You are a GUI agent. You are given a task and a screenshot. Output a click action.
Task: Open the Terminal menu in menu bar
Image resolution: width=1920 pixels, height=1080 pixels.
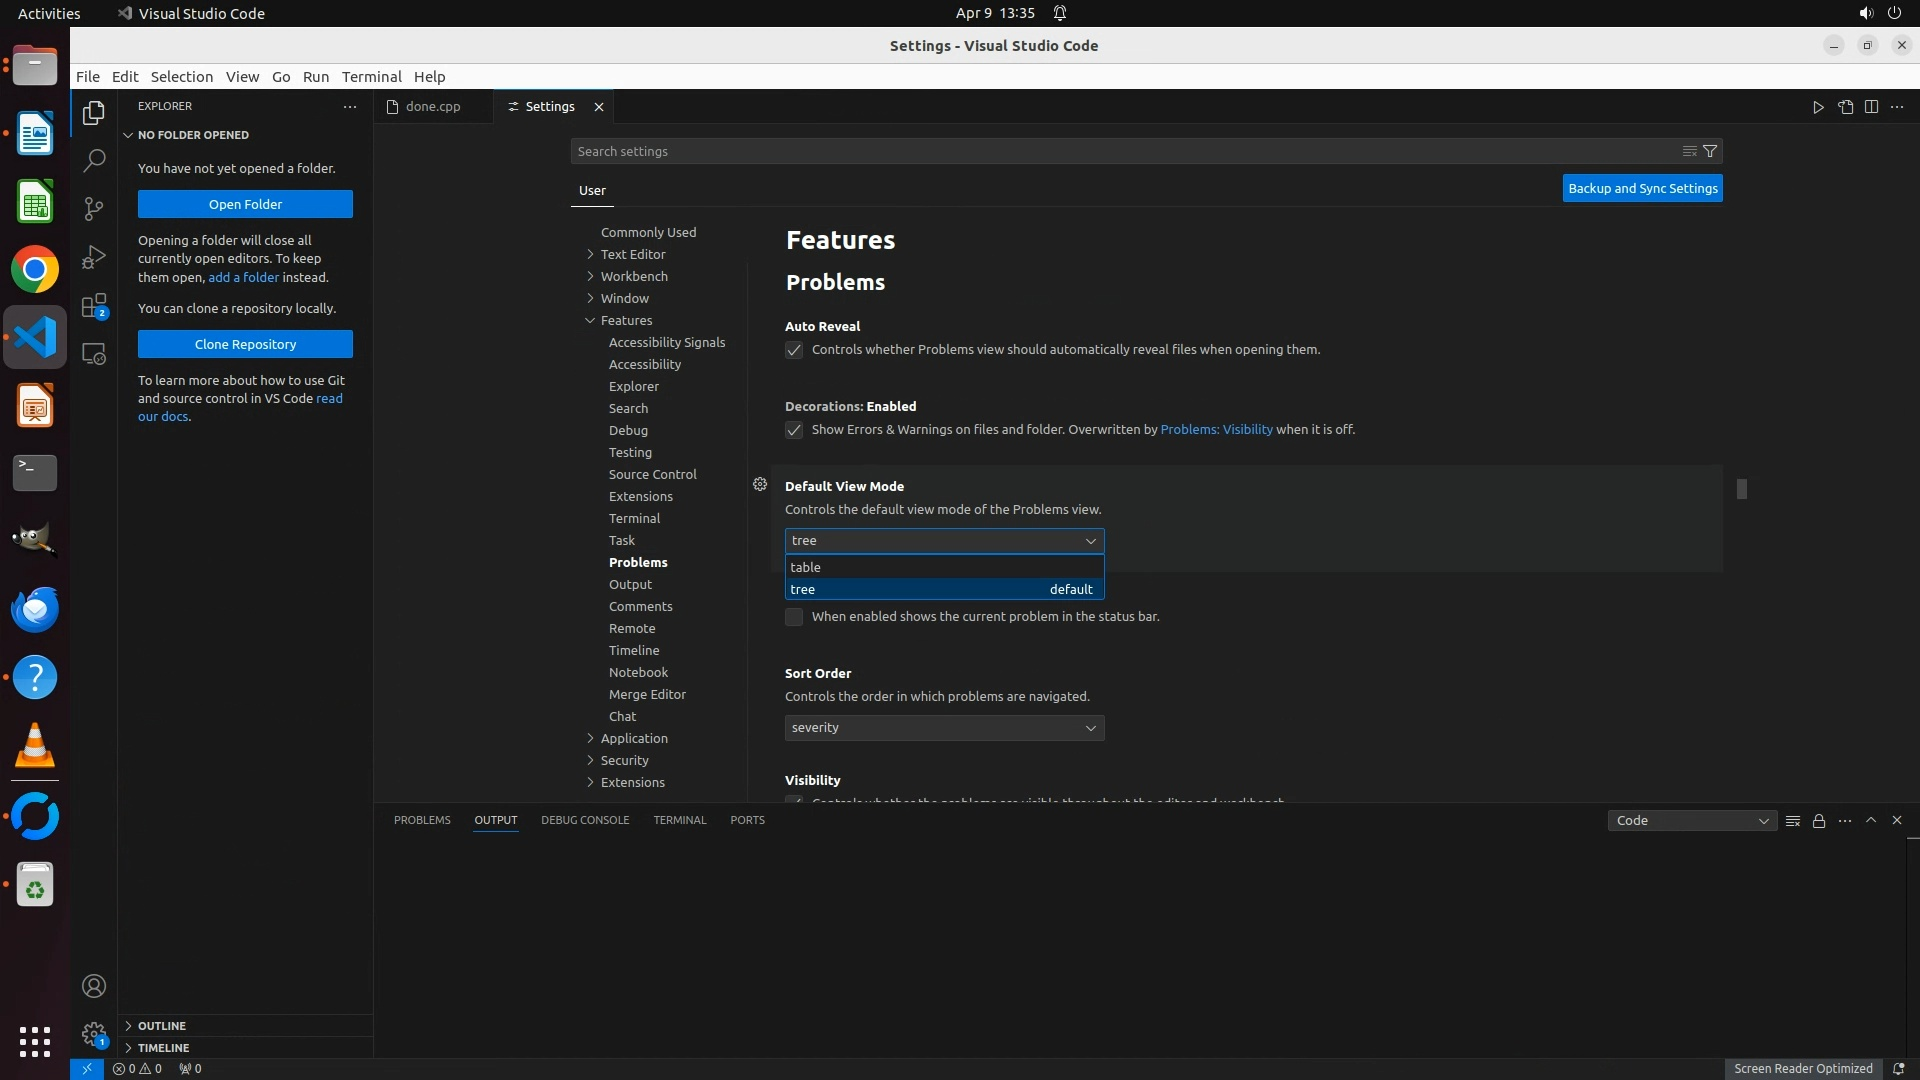[371, 77]
